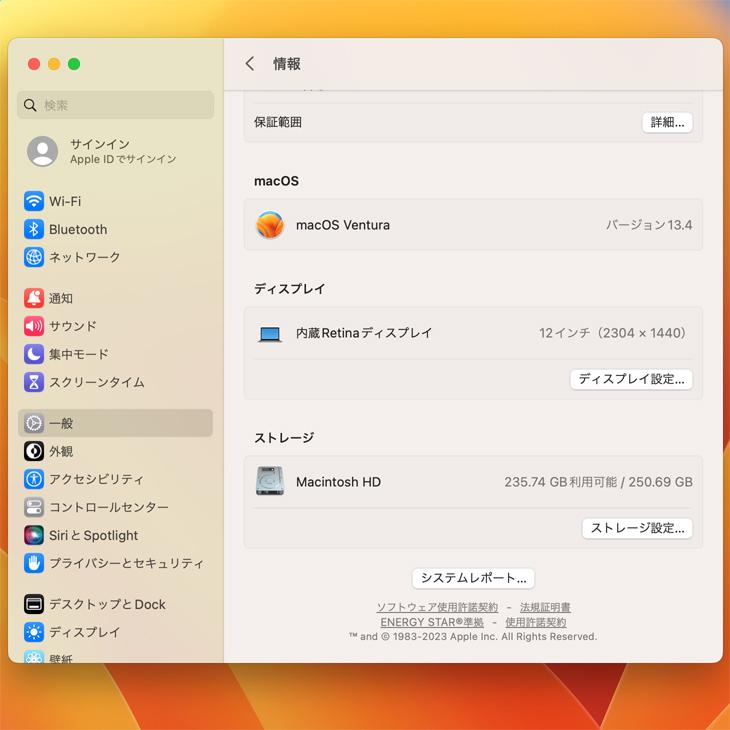Viewport: 730px width, 730px height.
Task: Open ソフトウェア使用許諾契約 link
Action: (437, 607)
